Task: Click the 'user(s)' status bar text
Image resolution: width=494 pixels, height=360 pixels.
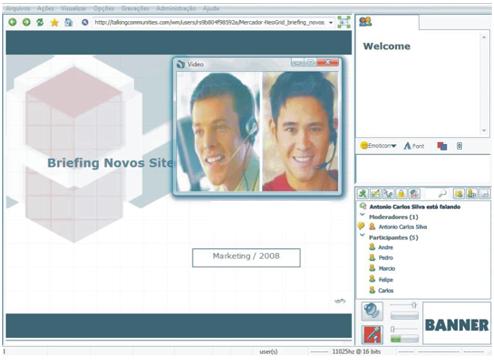Action: click(x=268, y=351)
